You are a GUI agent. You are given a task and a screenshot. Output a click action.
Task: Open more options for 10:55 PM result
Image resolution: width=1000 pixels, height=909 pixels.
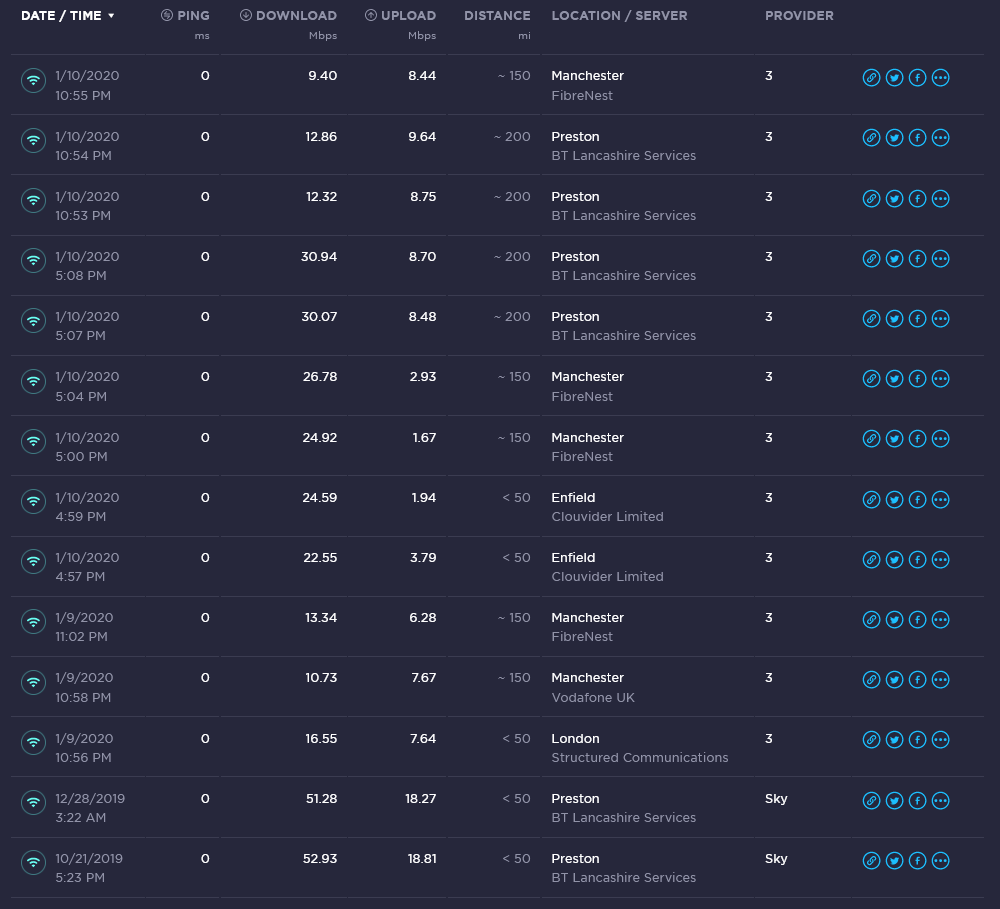pyautogui.click(x=941, y=78)
